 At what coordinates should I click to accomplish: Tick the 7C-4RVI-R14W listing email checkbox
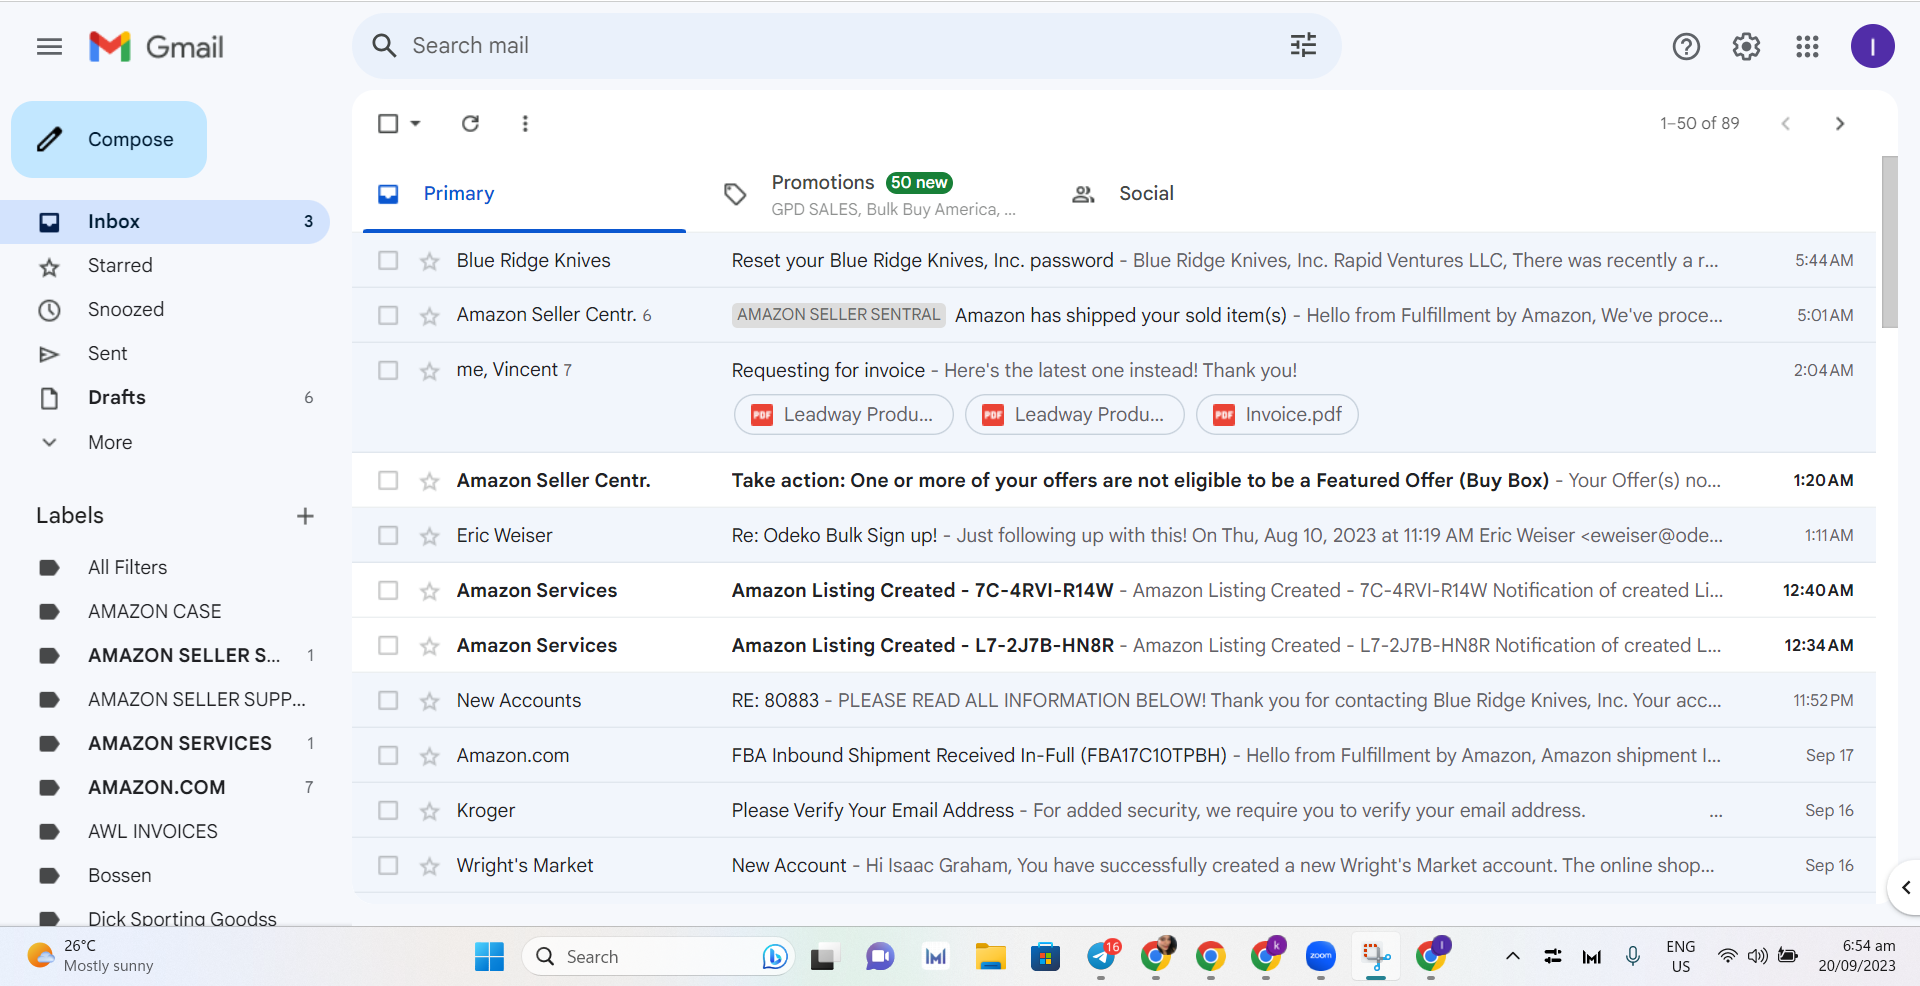tap(388, 590)
